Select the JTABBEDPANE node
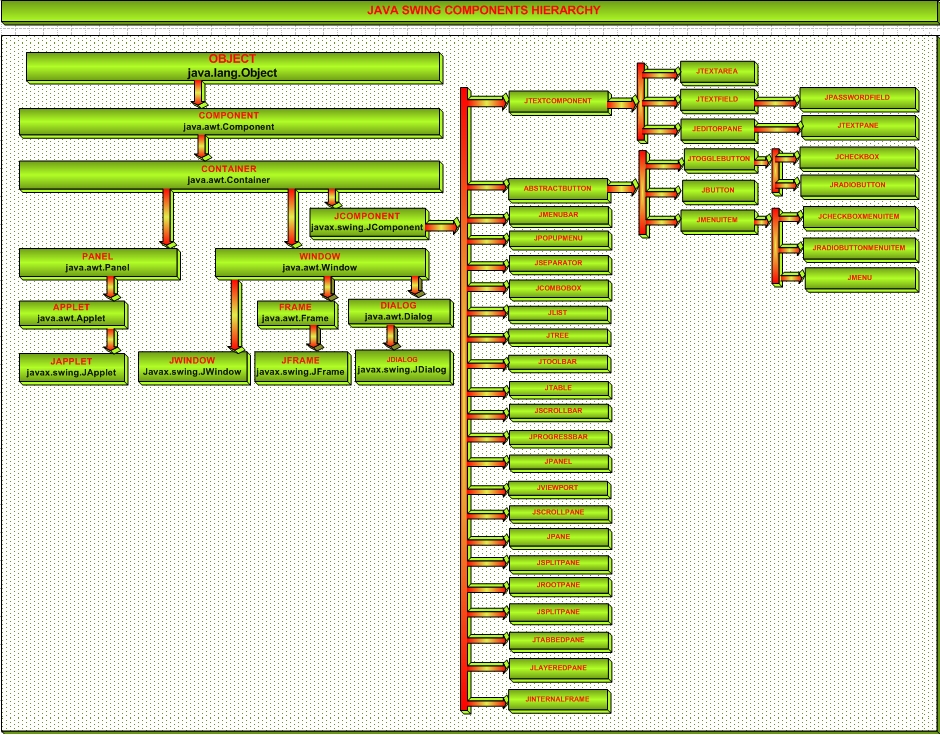 [x=559, y=641]
